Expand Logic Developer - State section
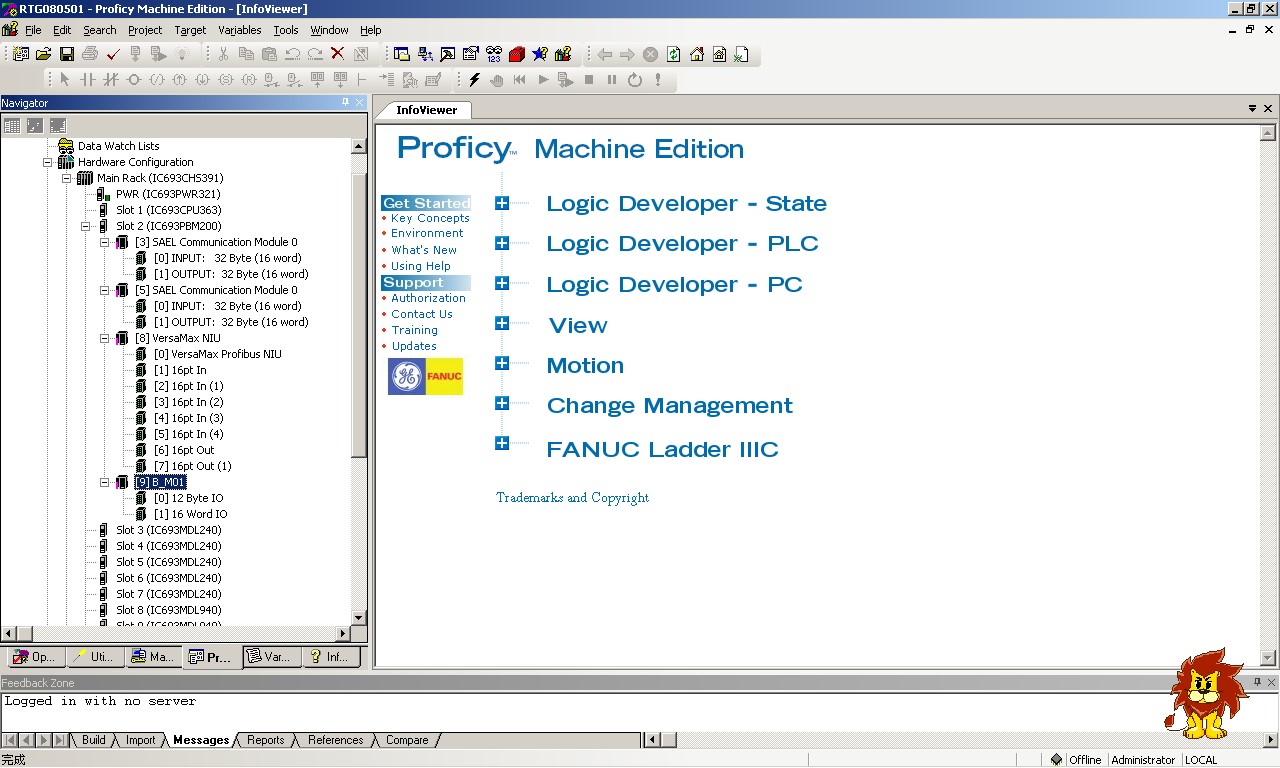This screenshot has height=768, width=1280. tap(502, 203)
